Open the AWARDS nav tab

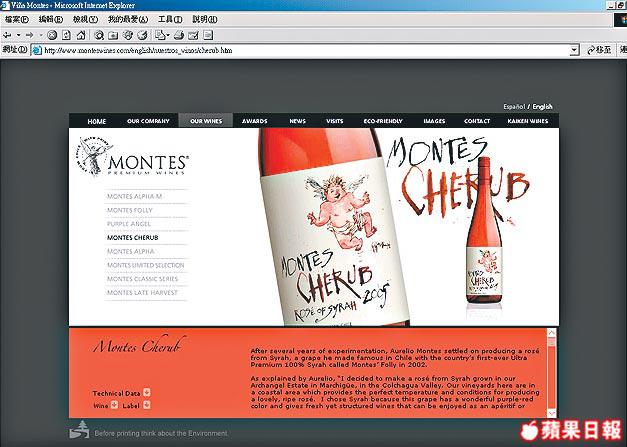click(x=255, y=121)
